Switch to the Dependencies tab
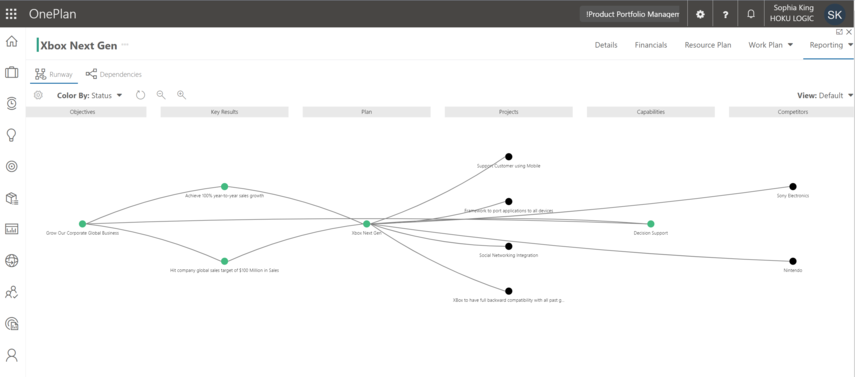 [114, 74]
